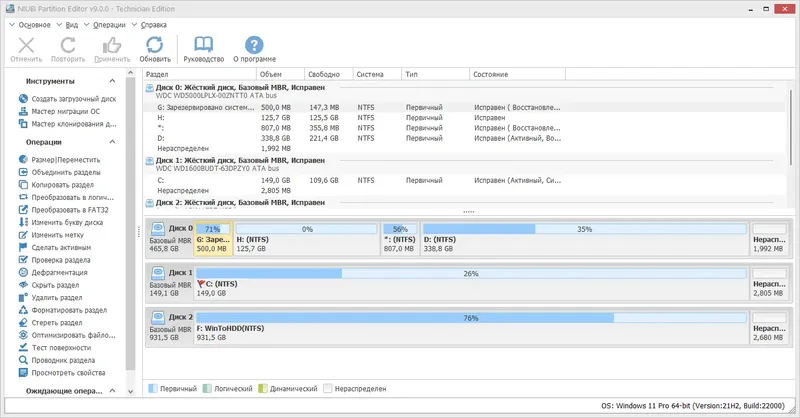The height and width of the screenshot is (418, 800).
Task: Sort by Состояние column header
Action: click(x=517, y=75)
